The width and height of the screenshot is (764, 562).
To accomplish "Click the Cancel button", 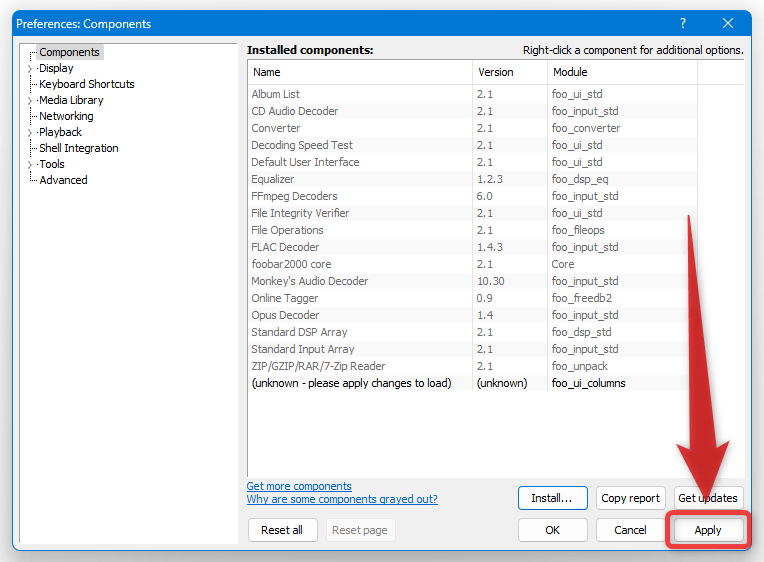I will coord(630,530).
